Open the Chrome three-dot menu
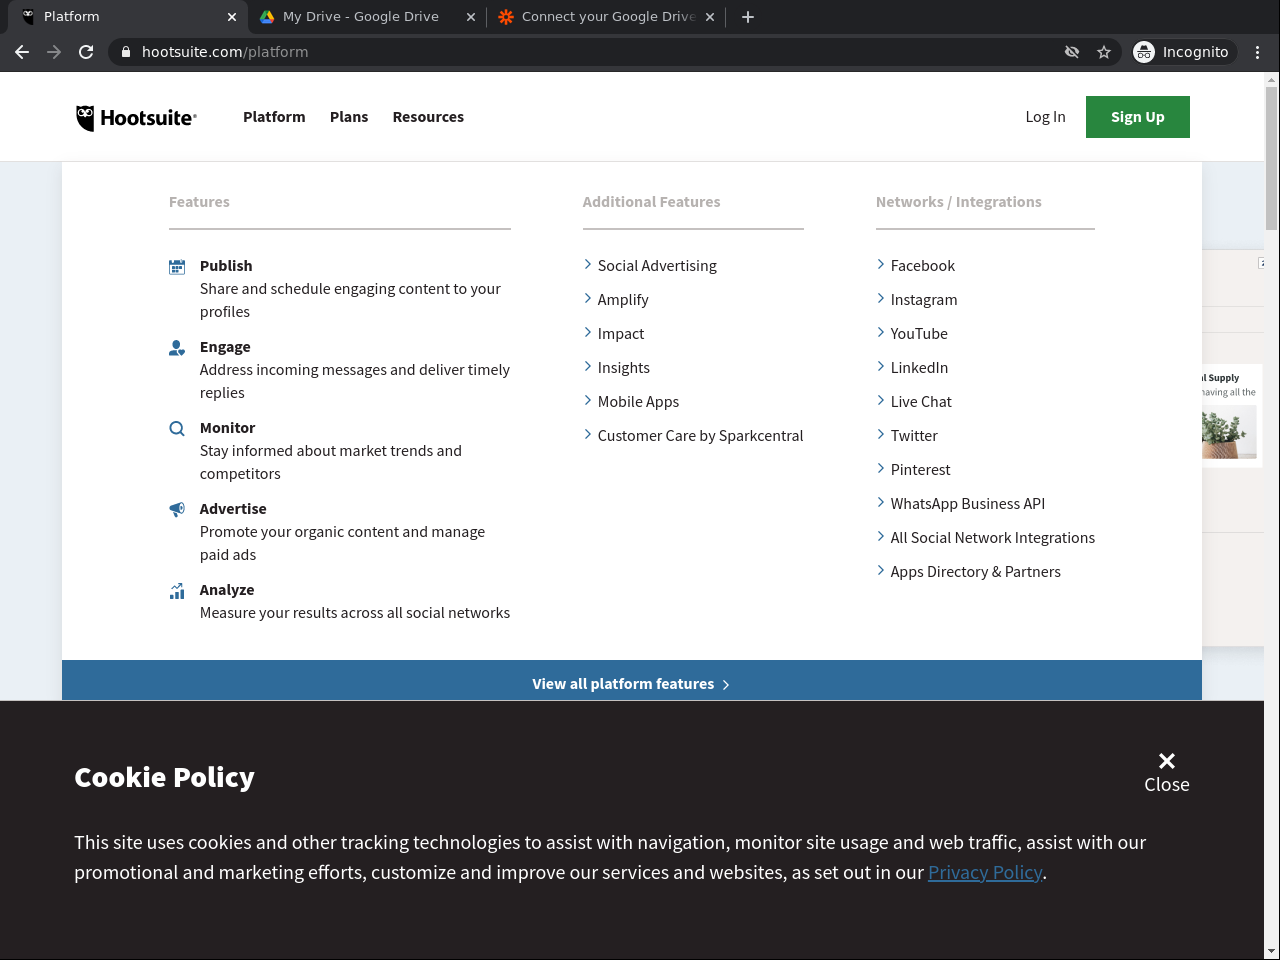Viewport: 1280px width, 960px height. [x=1258, y=52]
